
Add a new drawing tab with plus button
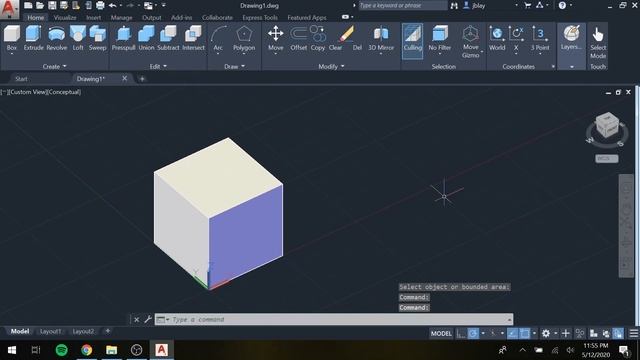coord(142,79)
